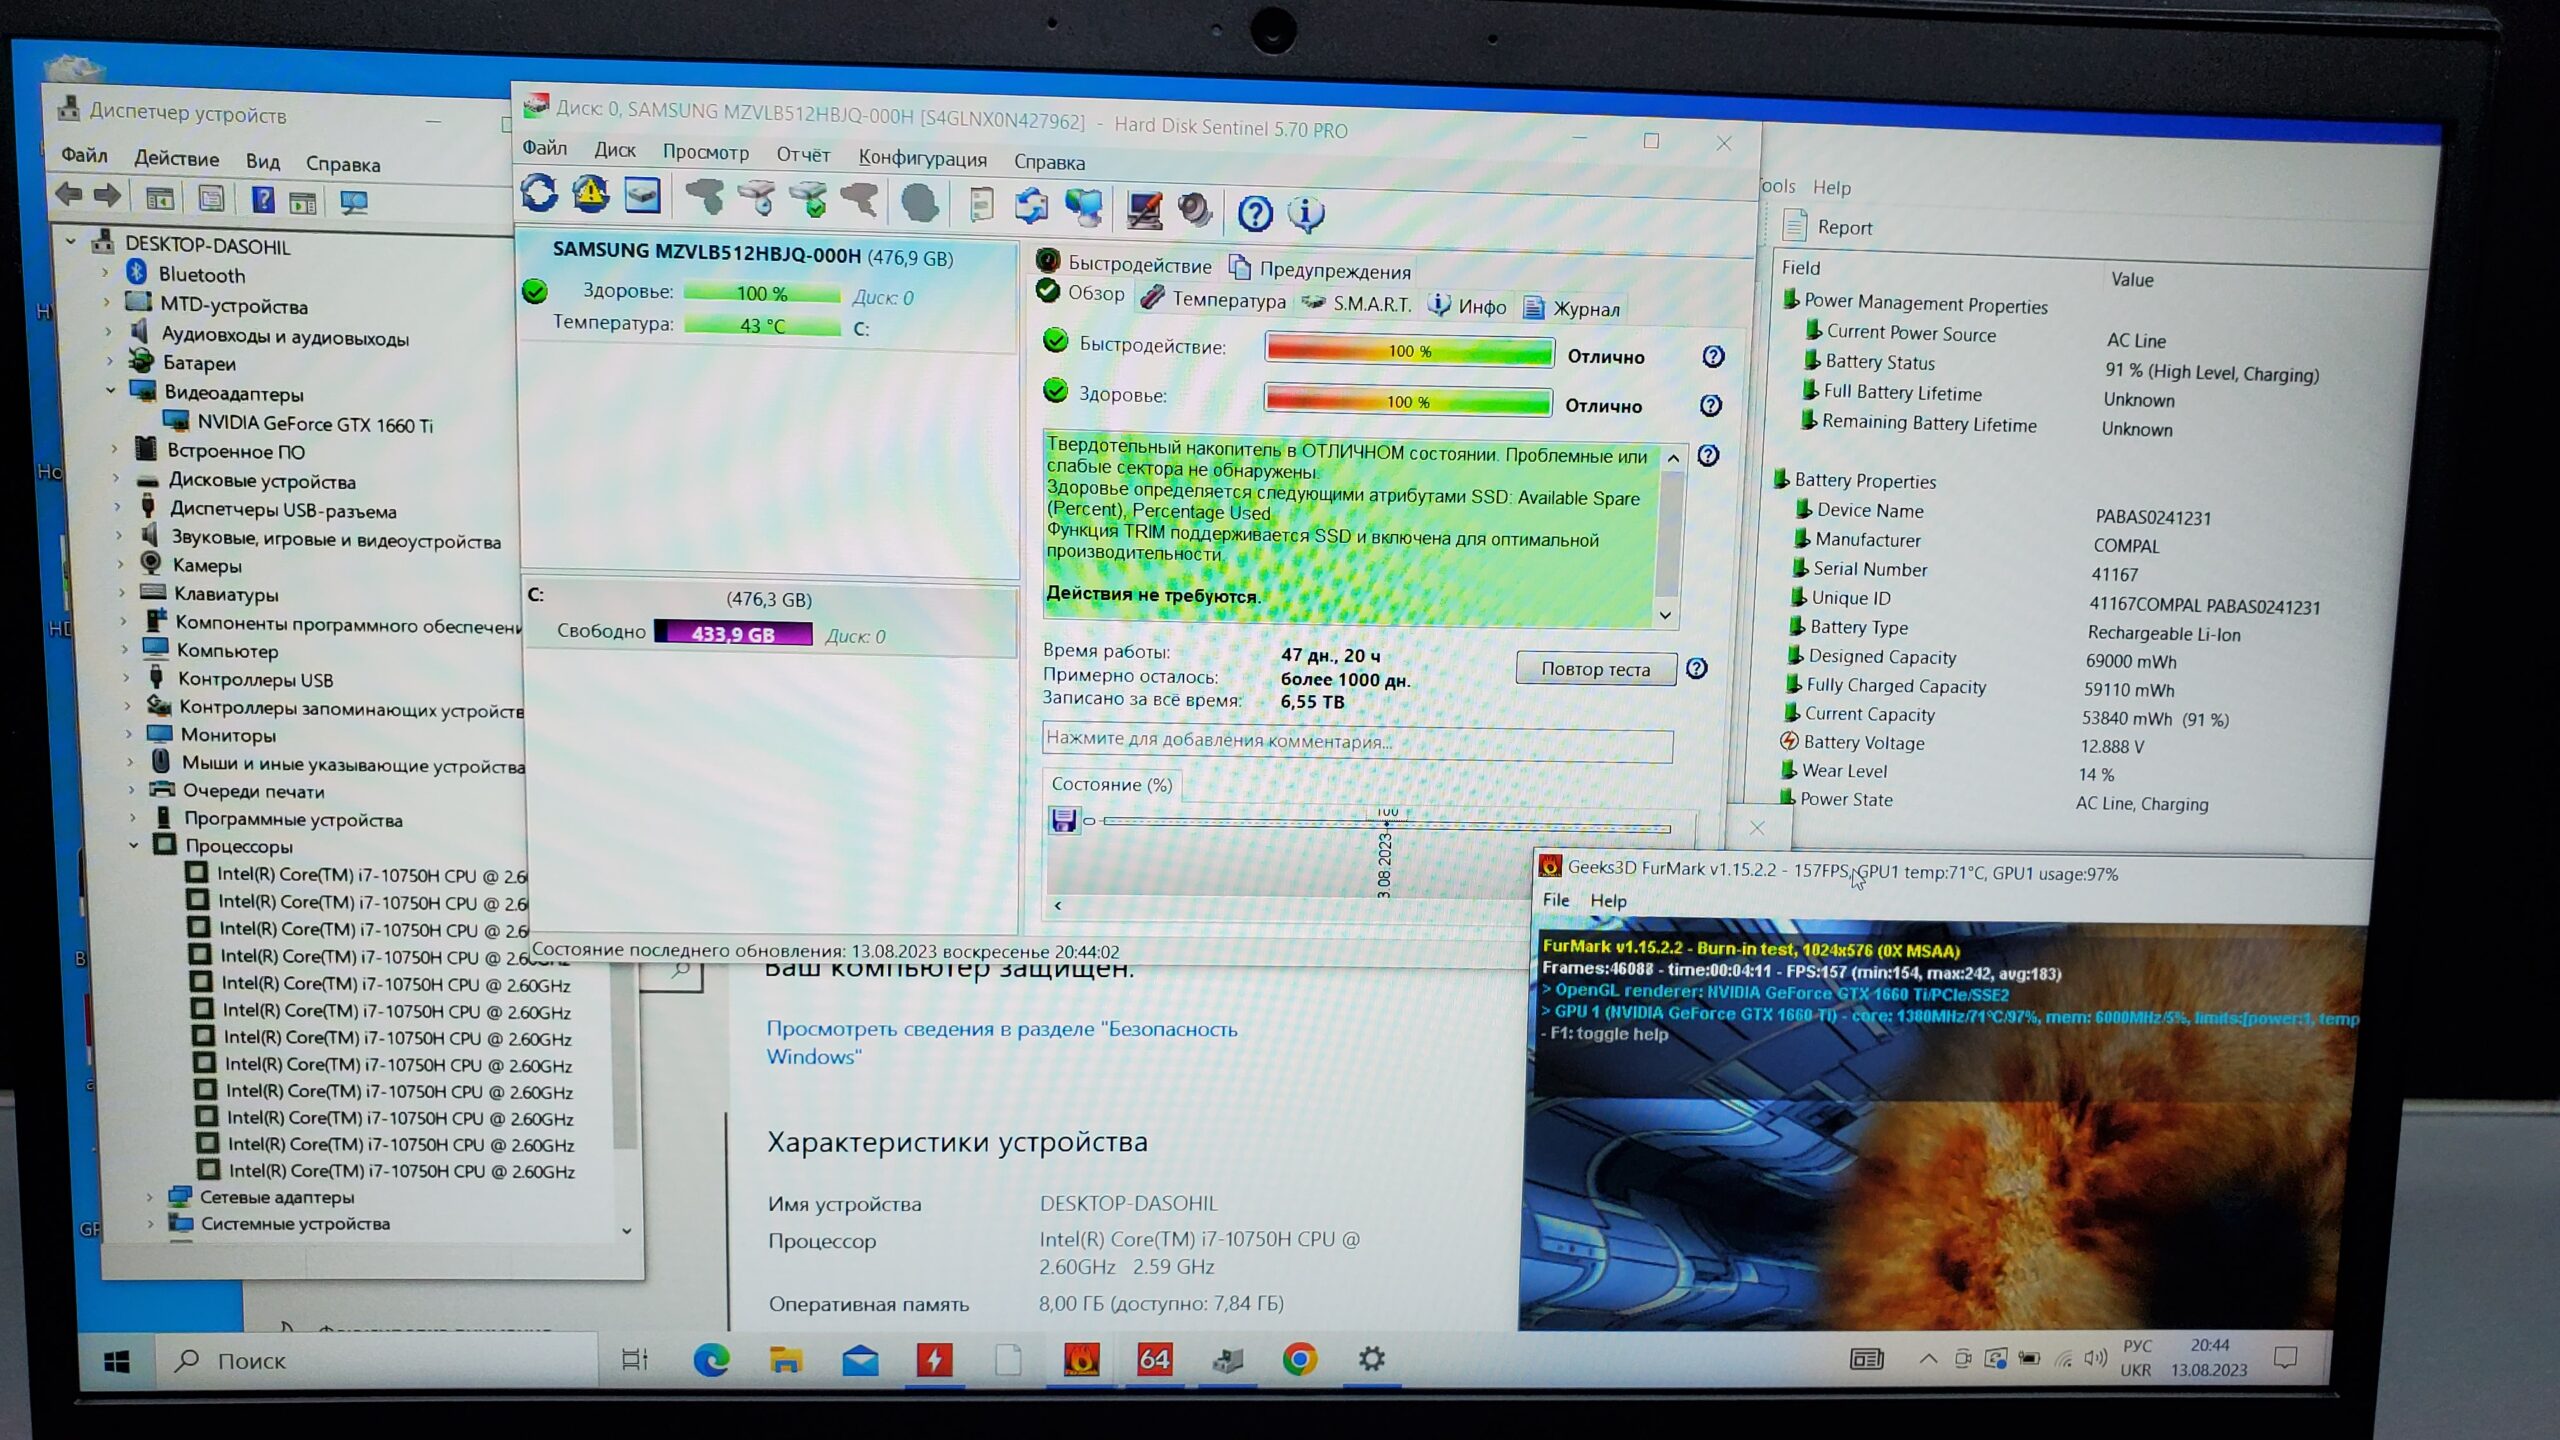Open the Конфигурация menu in Hard Disk Sentinel
Image resolution: width=2560 pixels, height=1440 pixels.
tap(921, 159)
